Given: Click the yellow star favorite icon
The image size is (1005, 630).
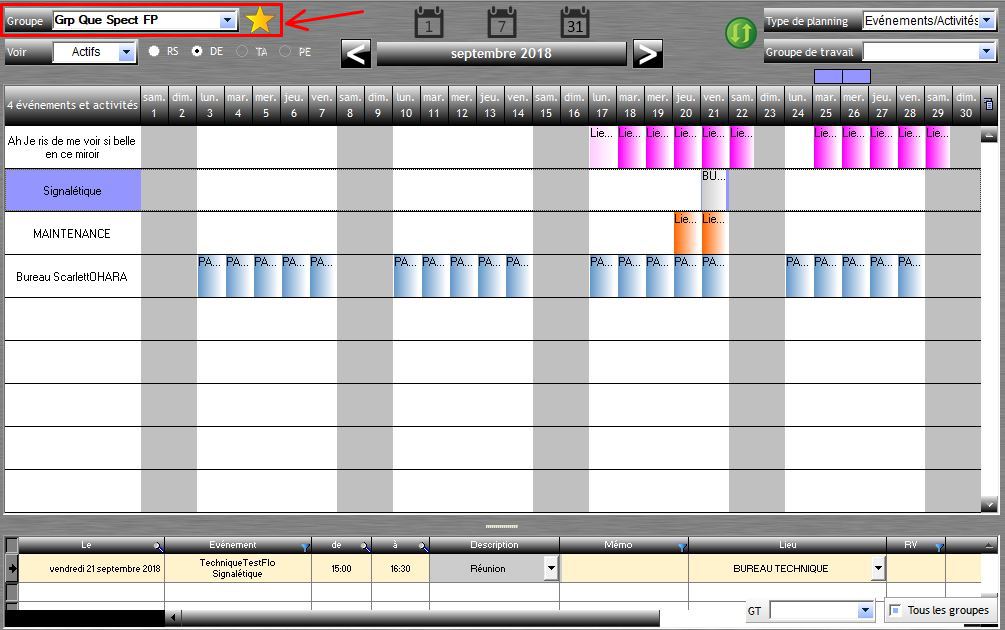Looking at the screenshot, I should 260,19.
